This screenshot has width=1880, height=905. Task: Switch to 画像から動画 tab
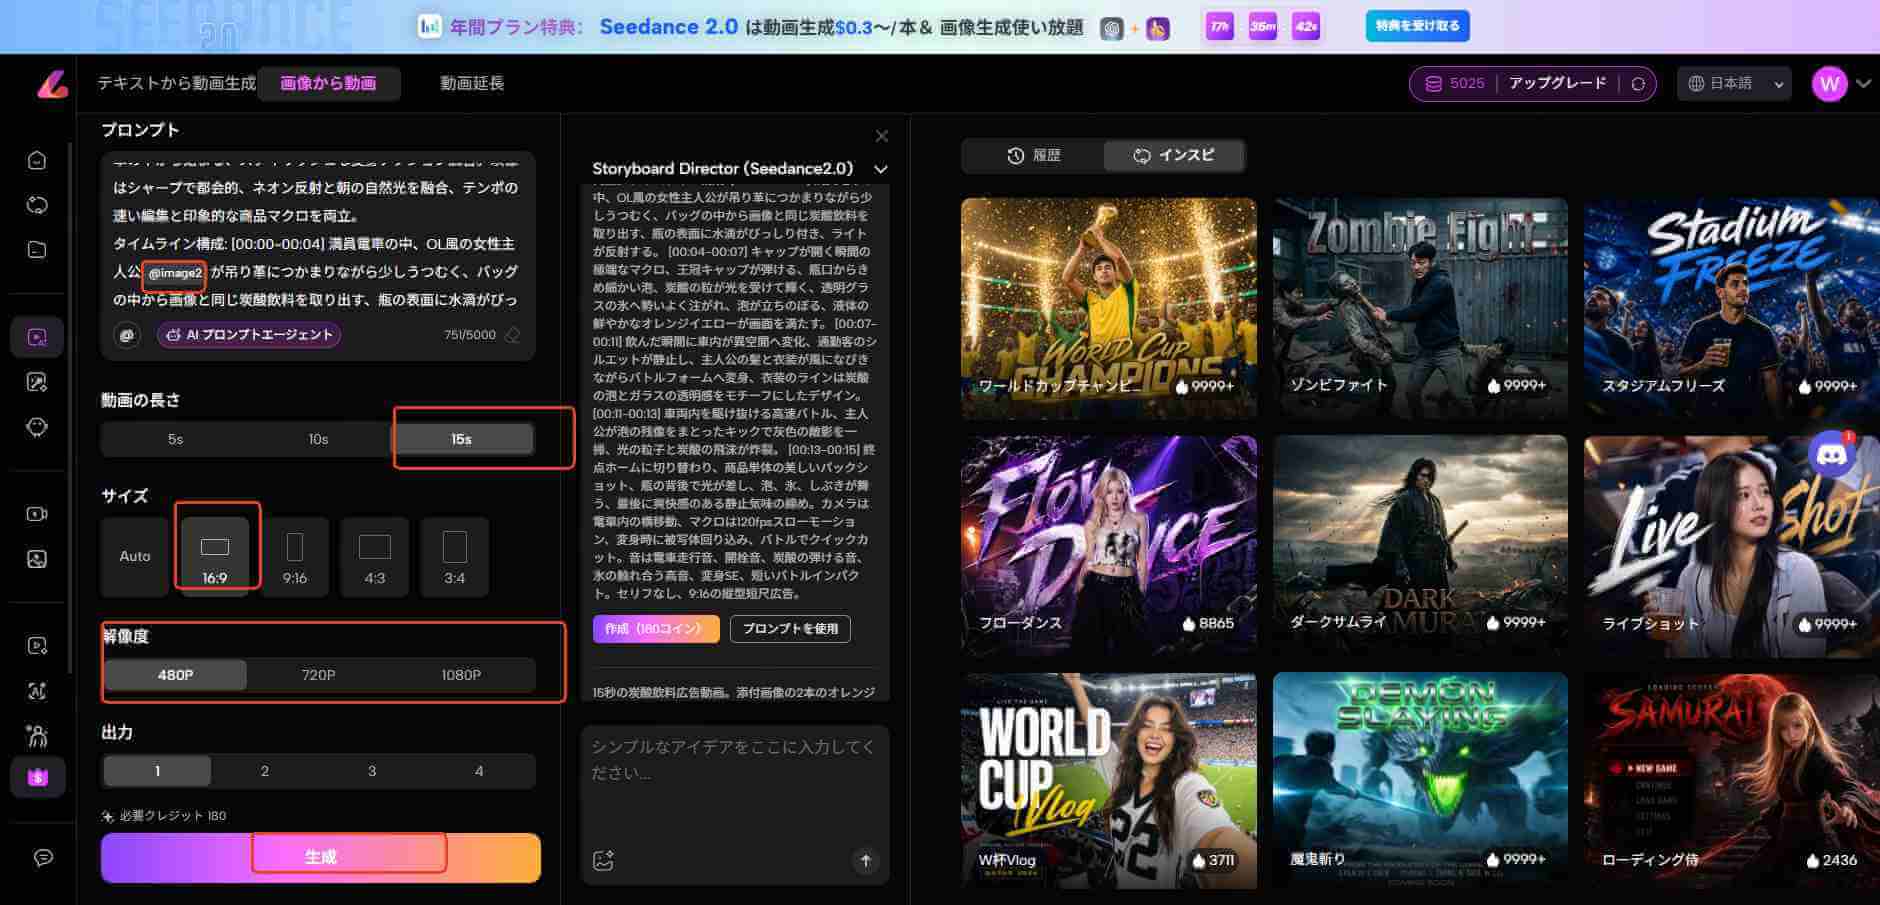tap(328, 84)
